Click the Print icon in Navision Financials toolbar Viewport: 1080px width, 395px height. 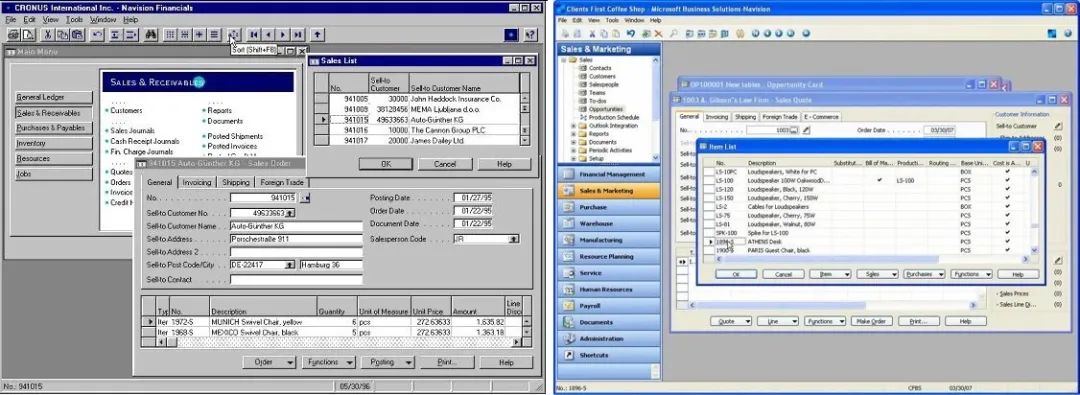tap(13, 34)
